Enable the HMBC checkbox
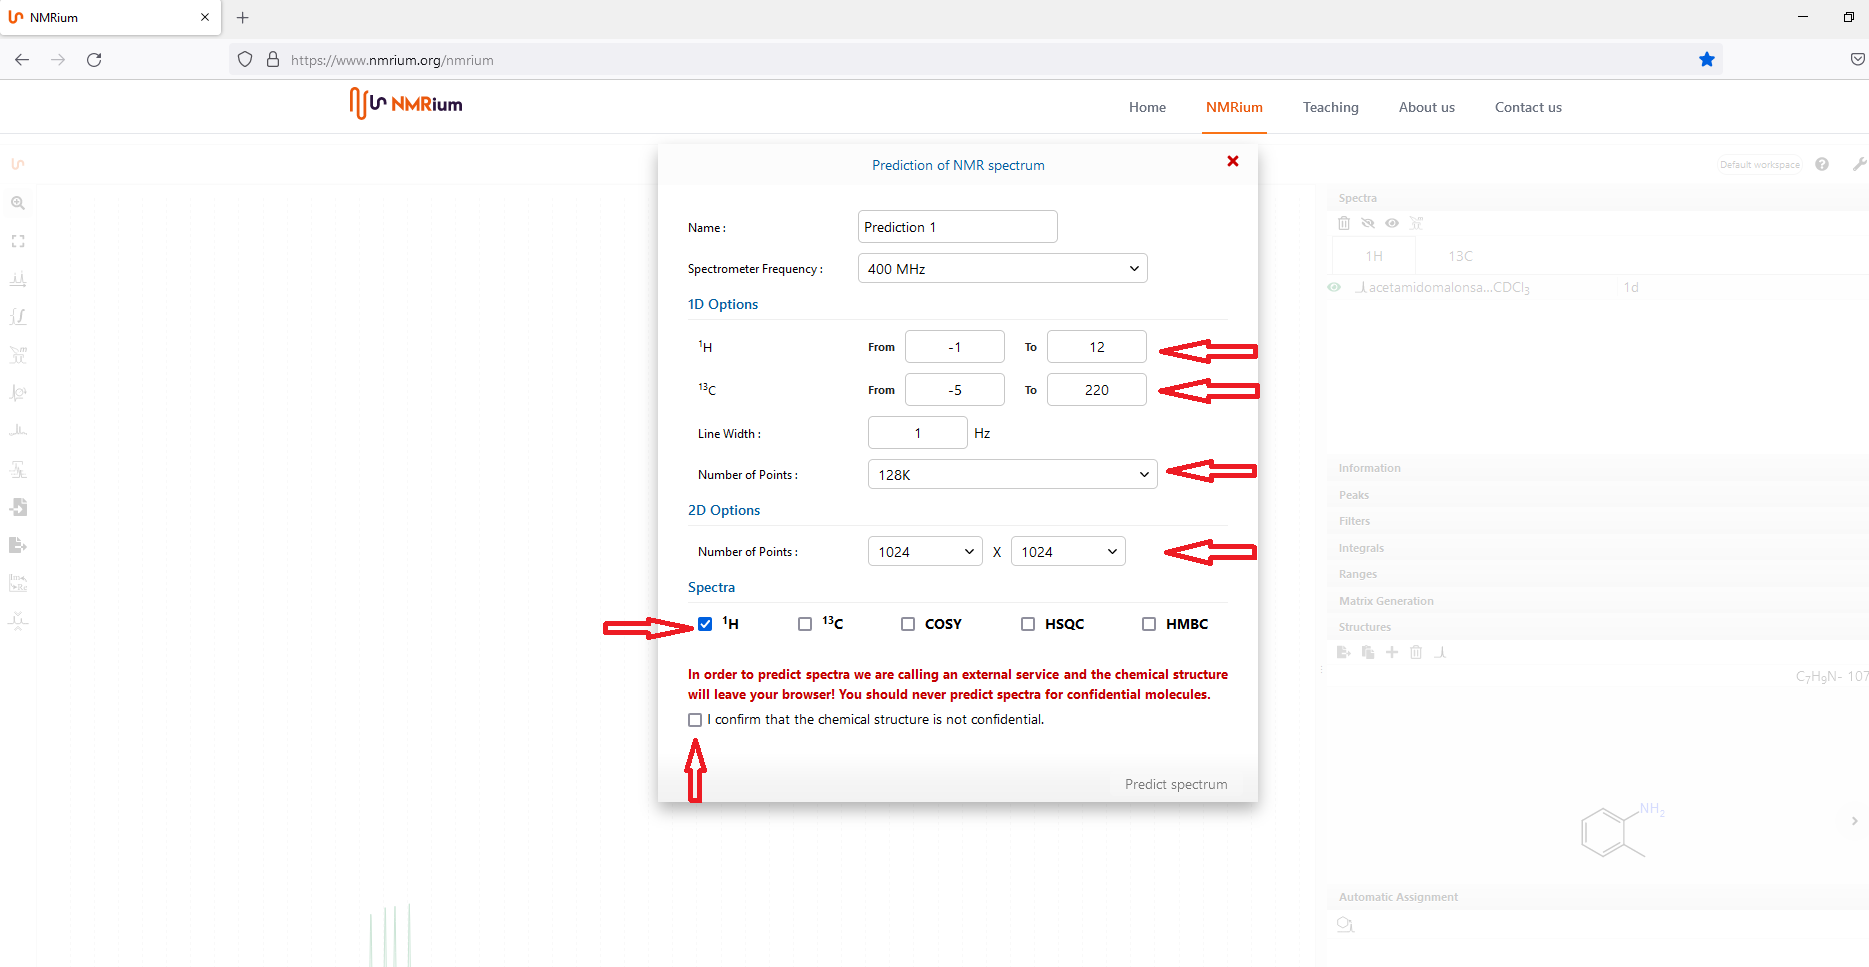 click(1149, 624)
